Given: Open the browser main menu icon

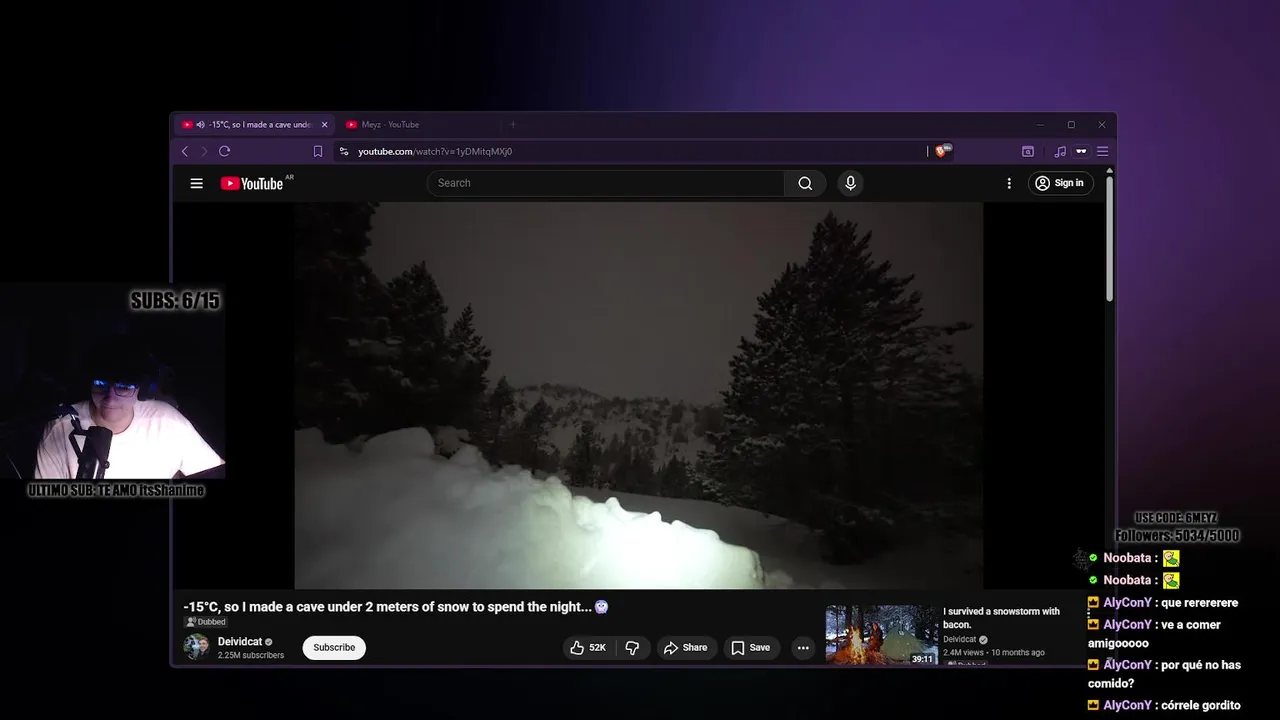Looking at the screenshot, I should point(1102,151).
